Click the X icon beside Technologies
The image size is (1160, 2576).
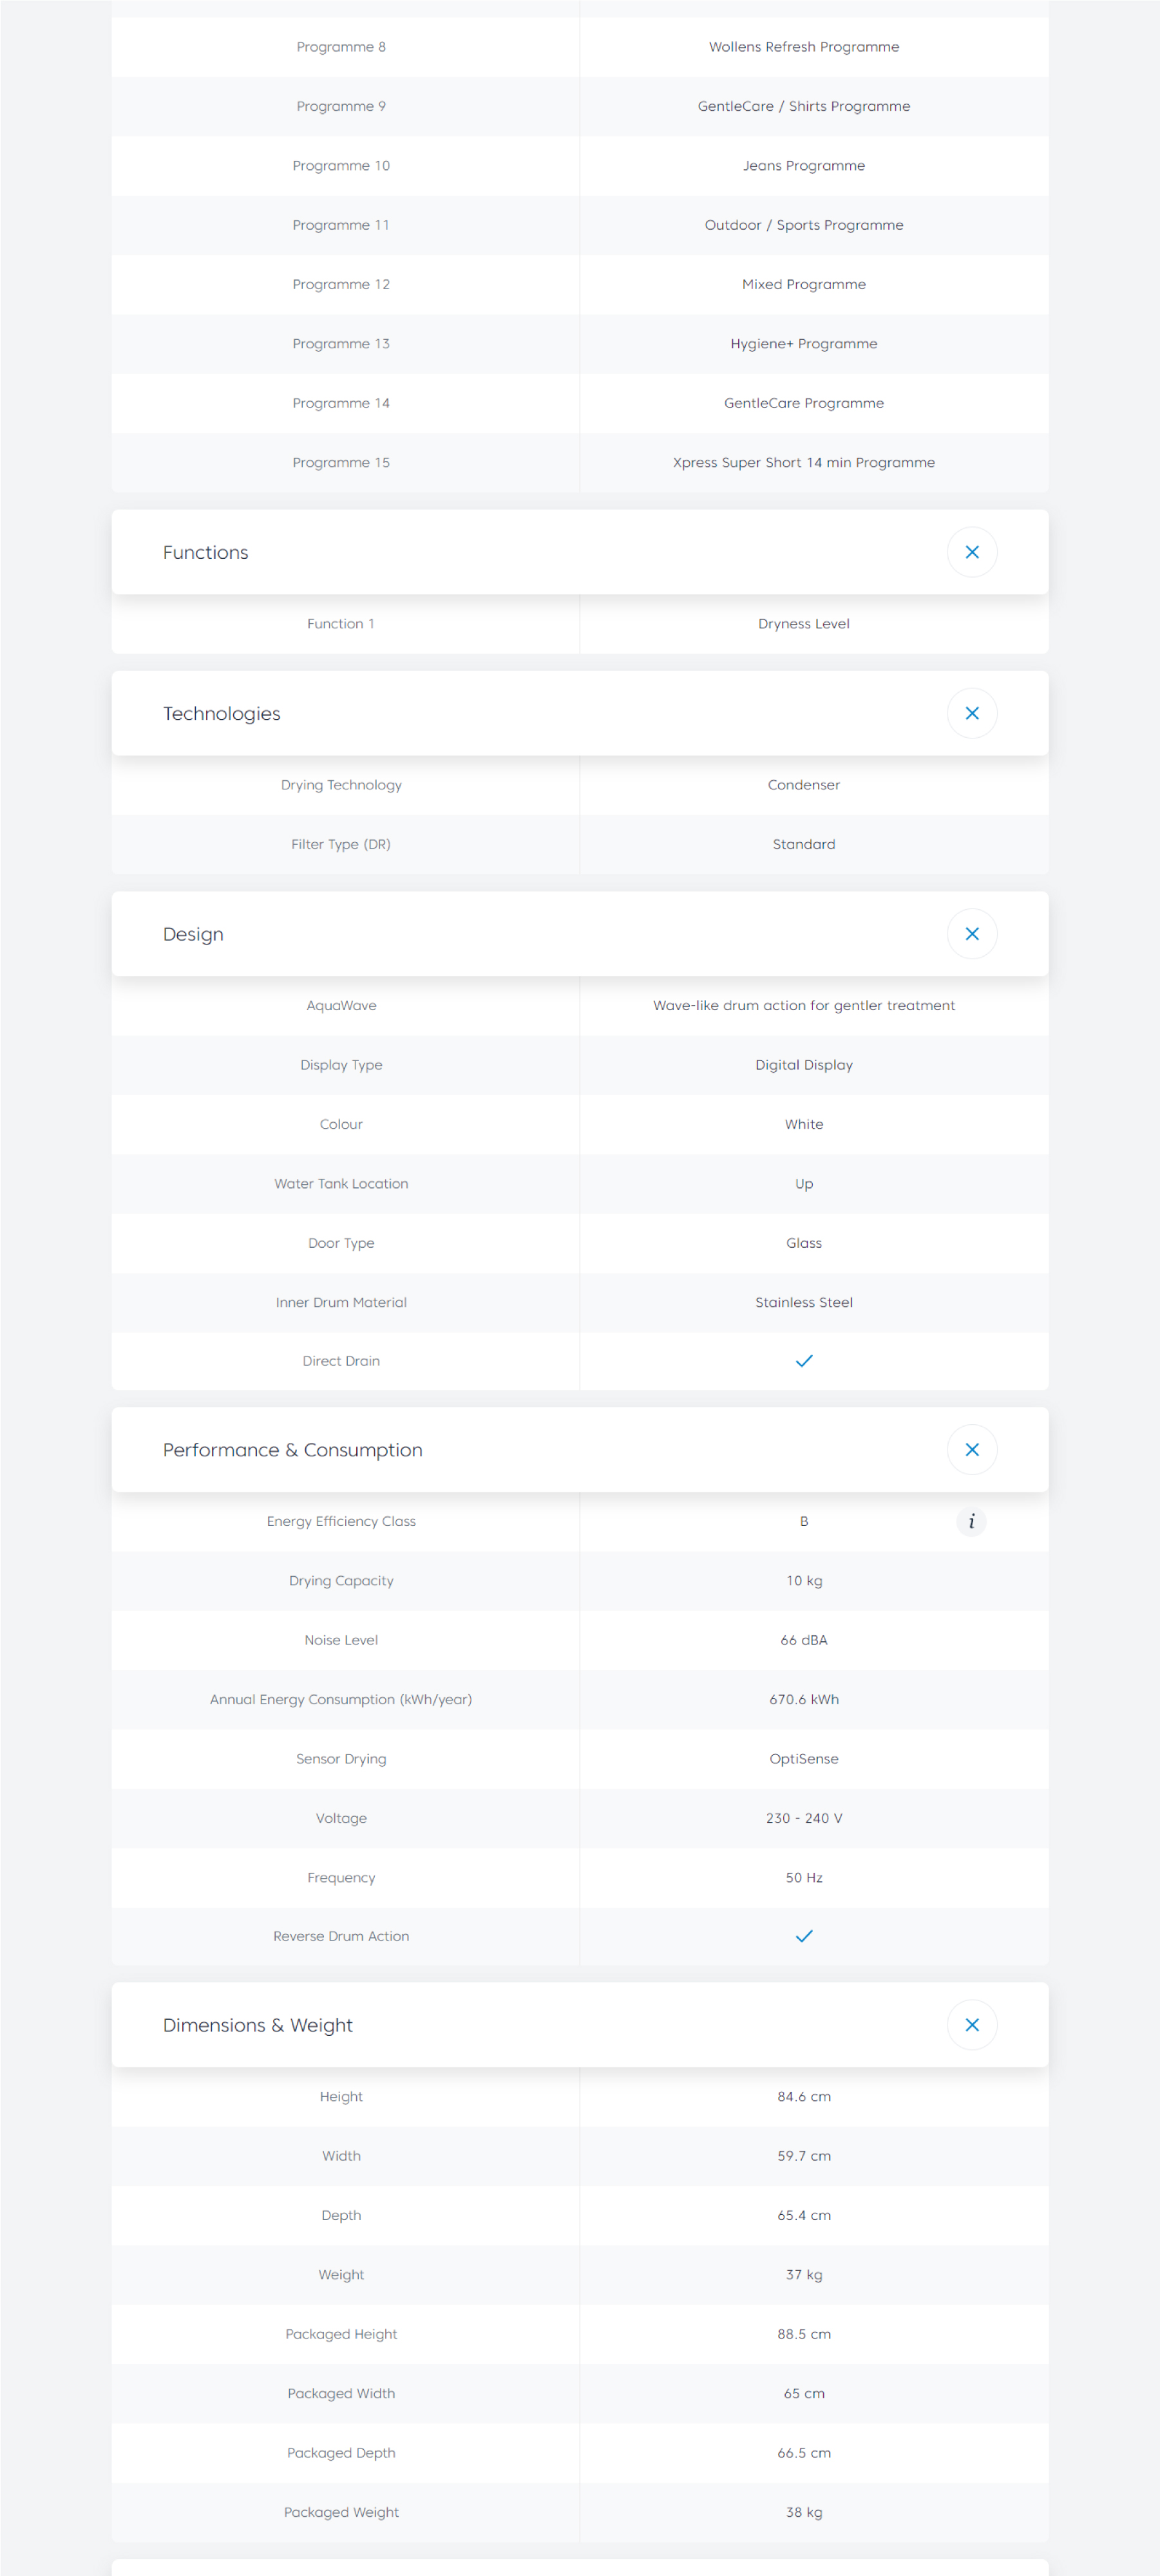coord(971,713)
